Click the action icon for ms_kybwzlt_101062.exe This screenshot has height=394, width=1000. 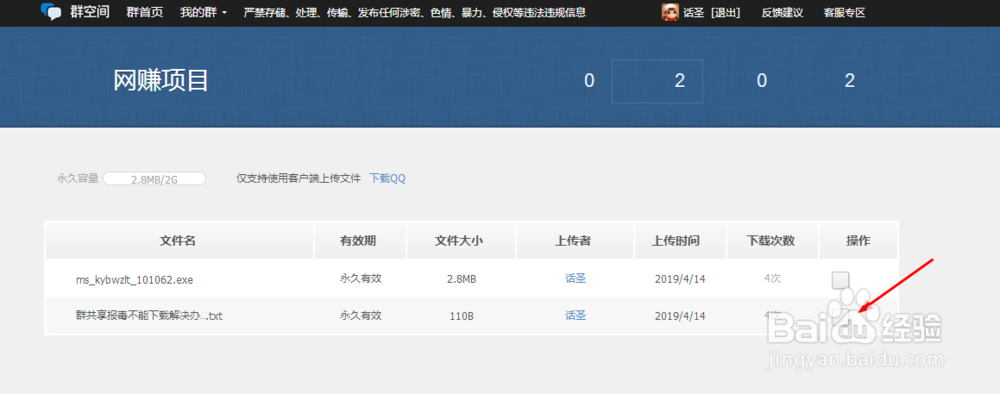[x=841, y=280]
